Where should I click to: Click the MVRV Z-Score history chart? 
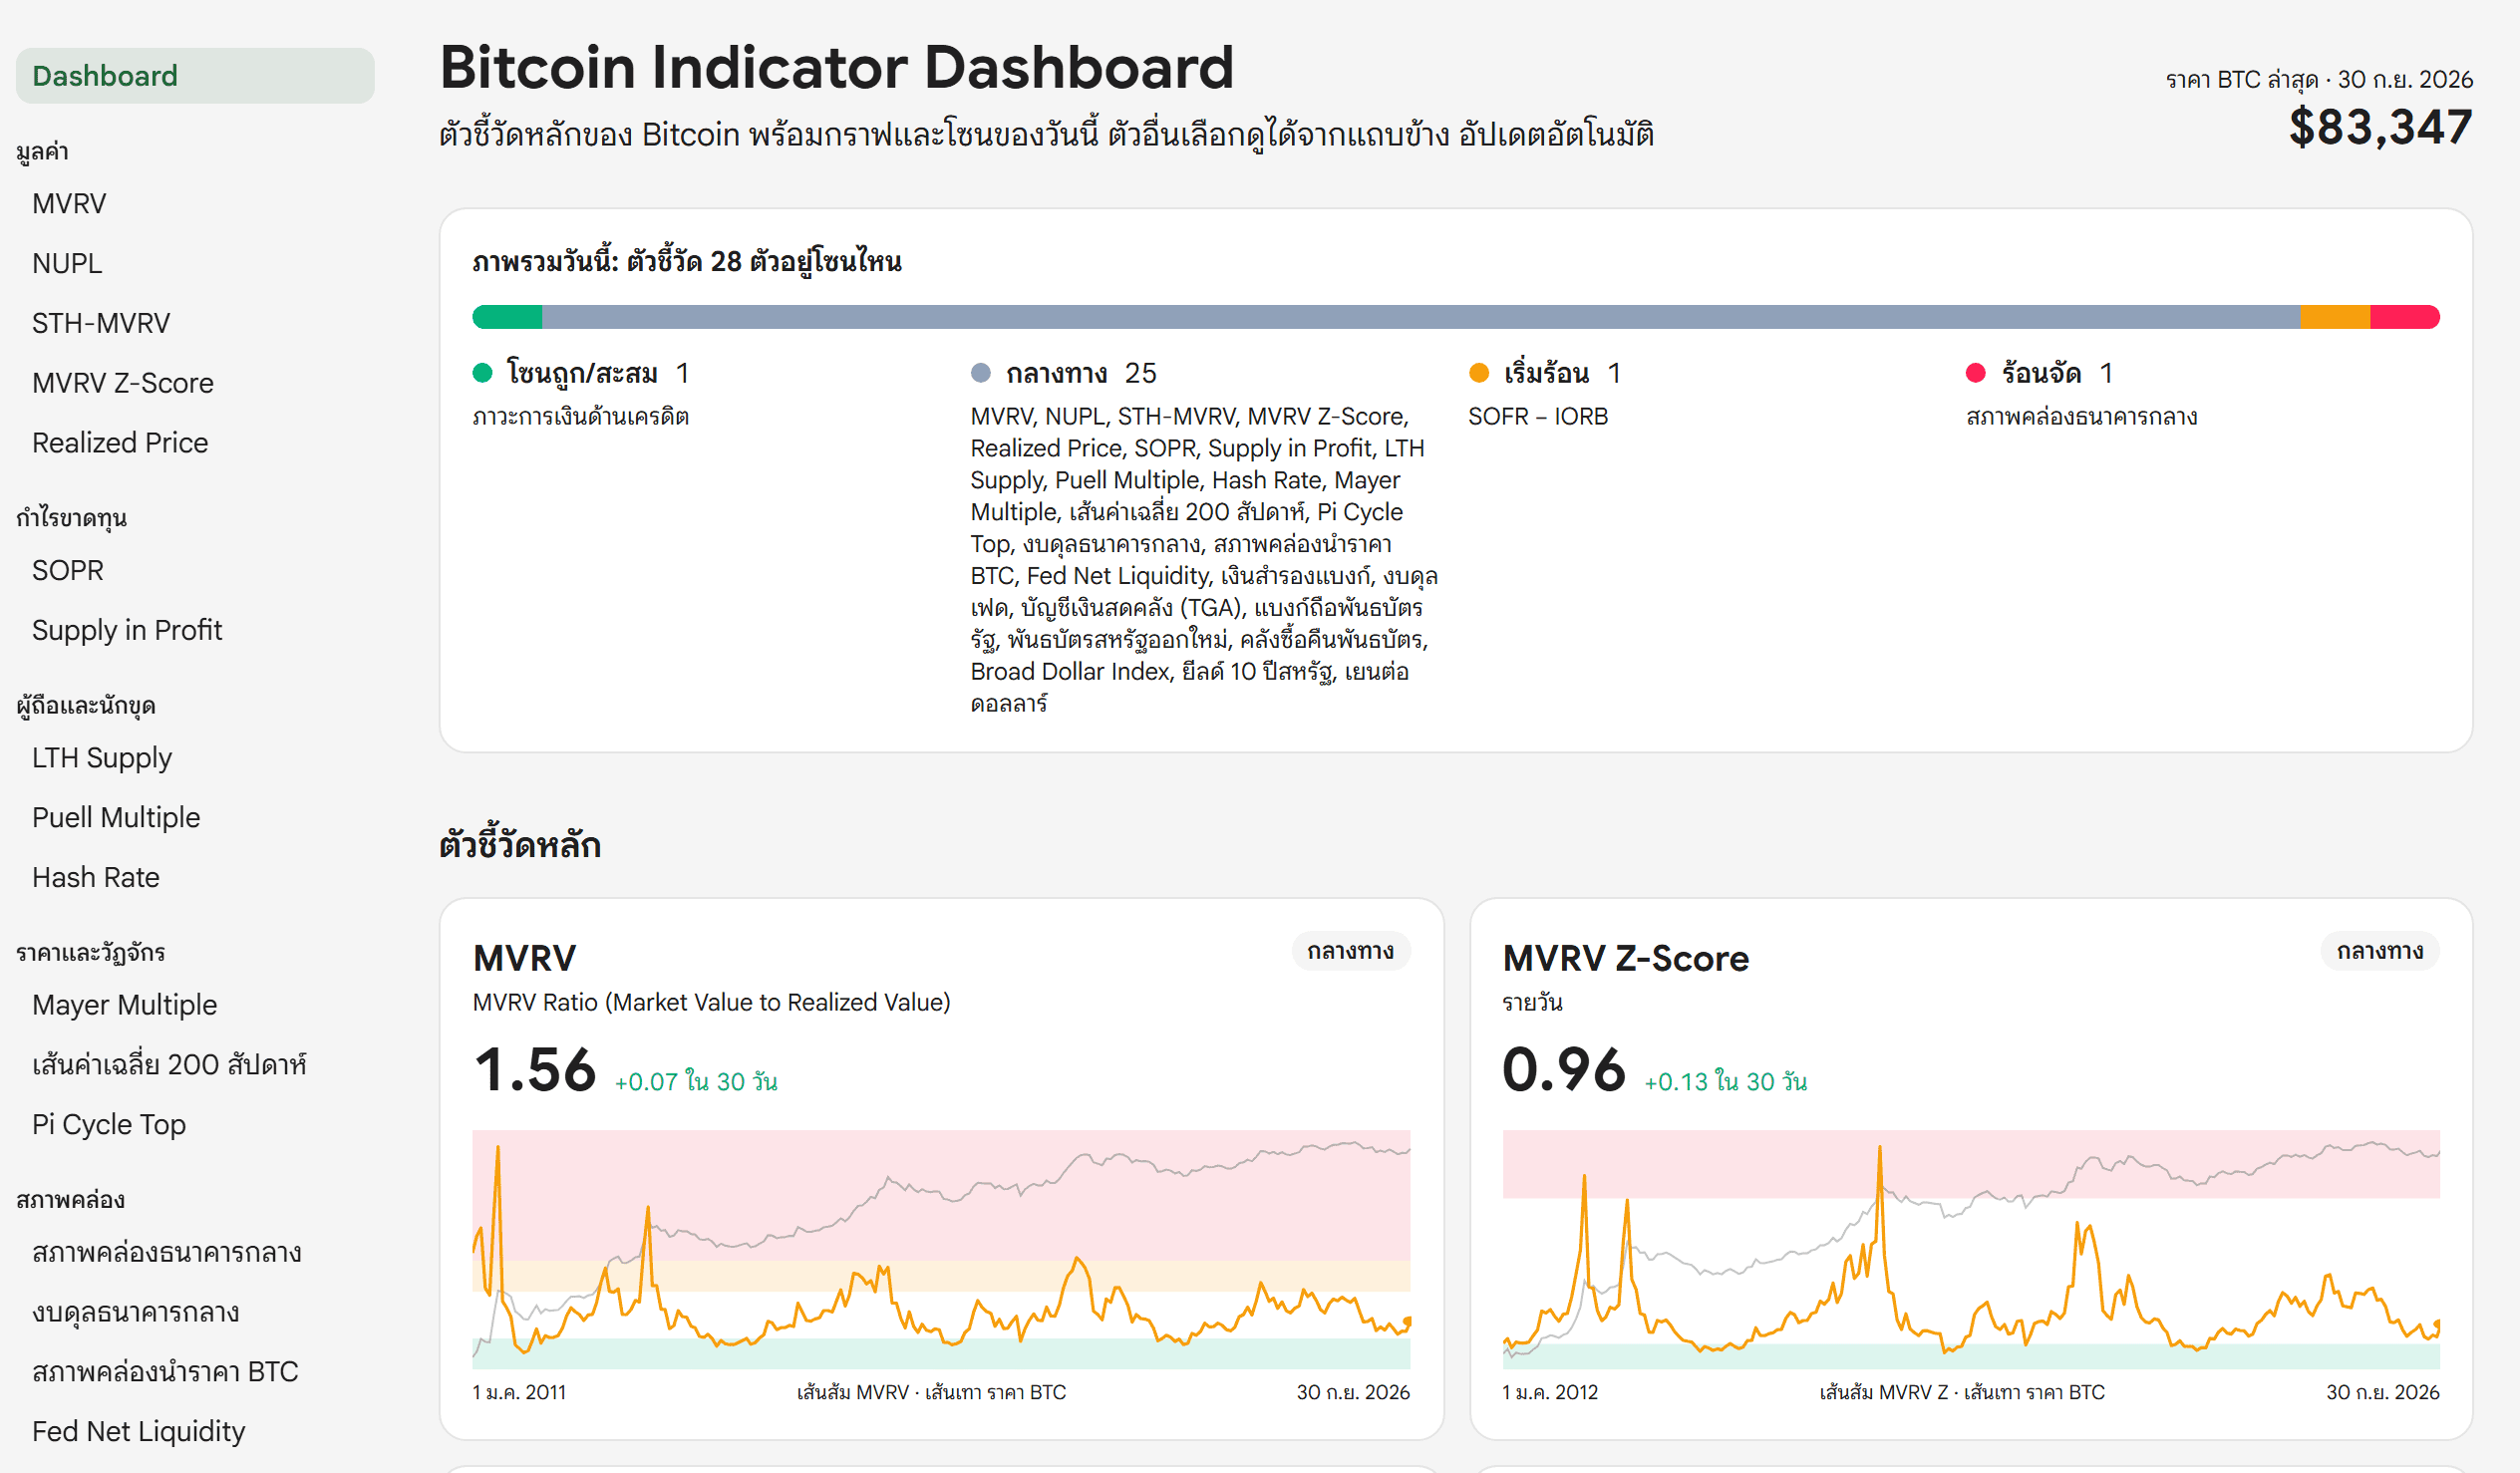click(1971, 1249)
